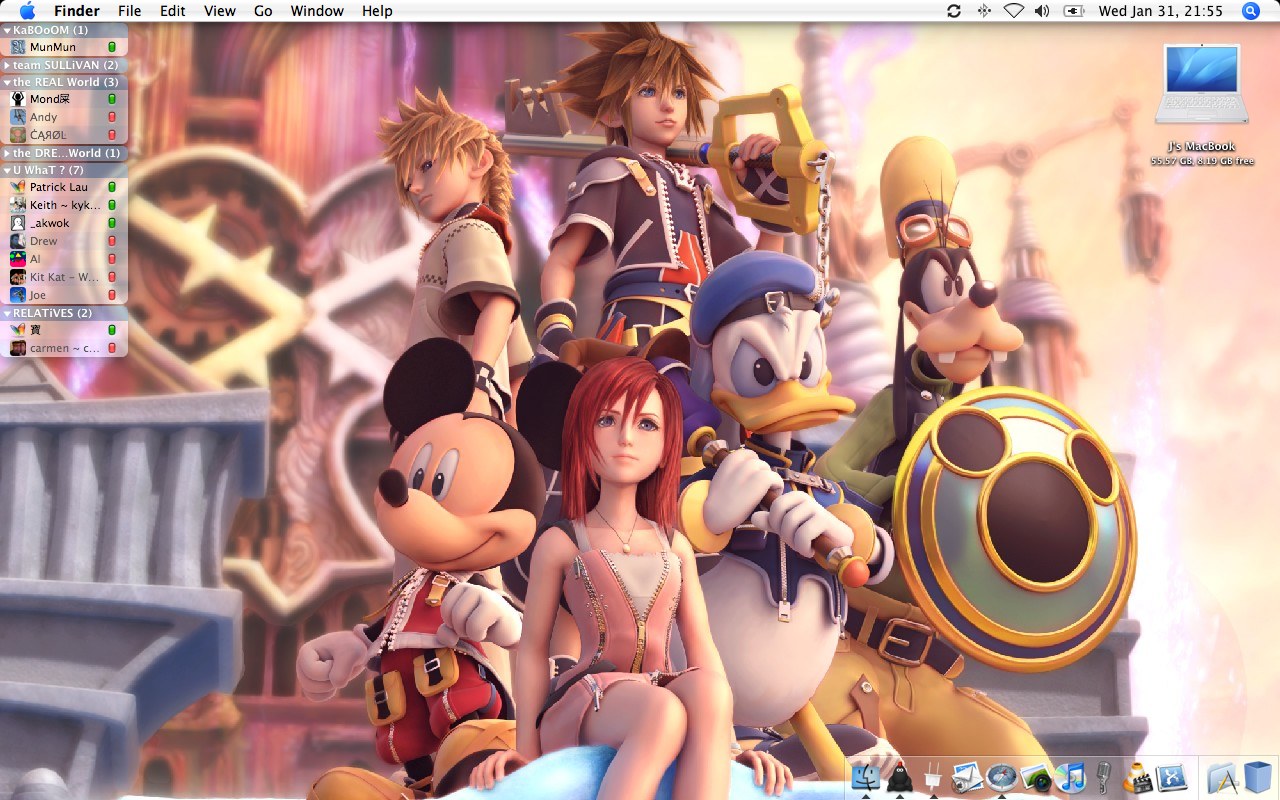Open the blue X app in Dock
Screen dimensions: 1280x800
[x=1171, y=777]
